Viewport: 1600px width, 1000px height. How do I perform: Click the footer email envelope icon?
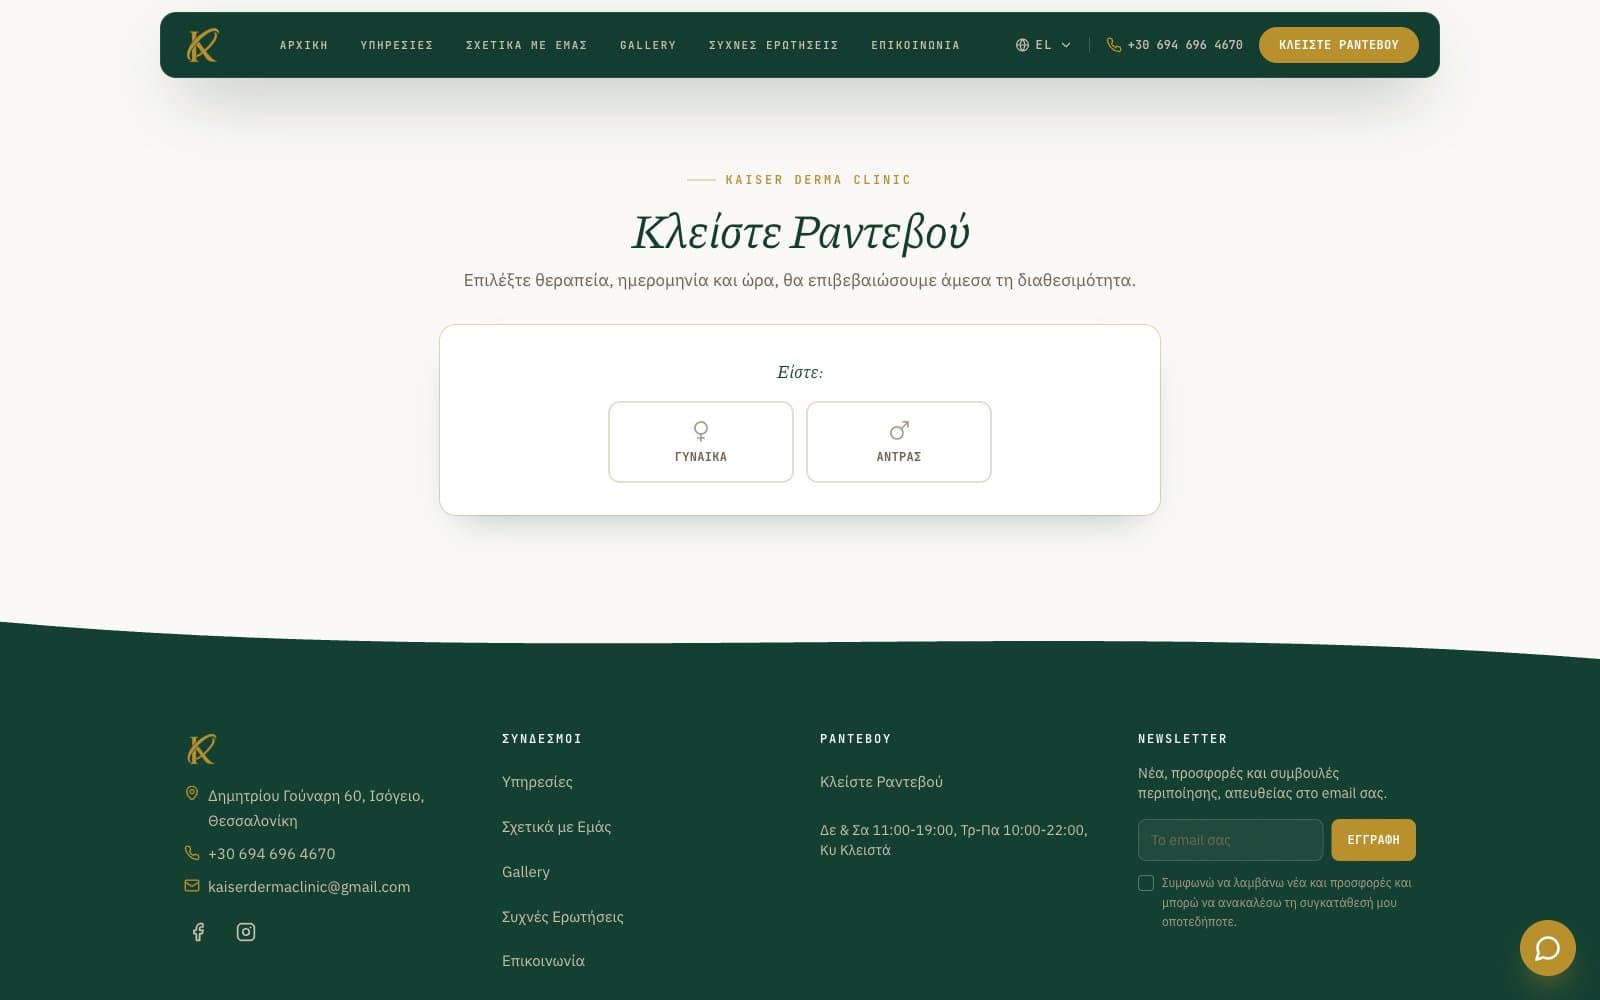(x=192, y=886)
